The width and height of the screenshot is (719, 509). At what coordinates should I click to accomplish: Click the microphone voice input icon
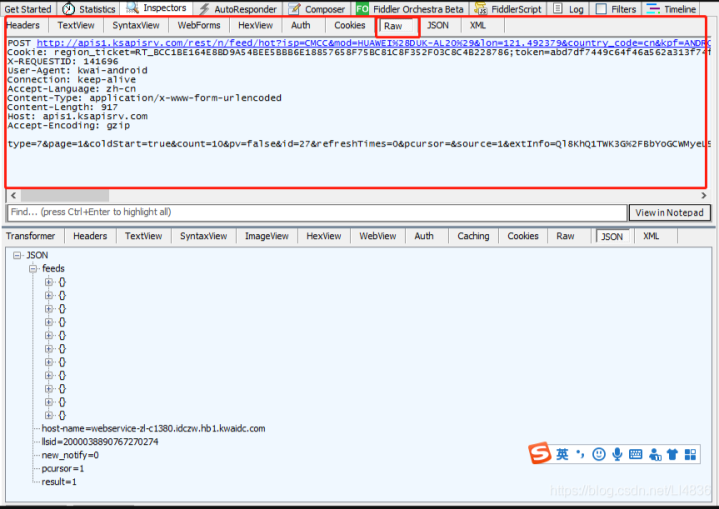(617, 454)
